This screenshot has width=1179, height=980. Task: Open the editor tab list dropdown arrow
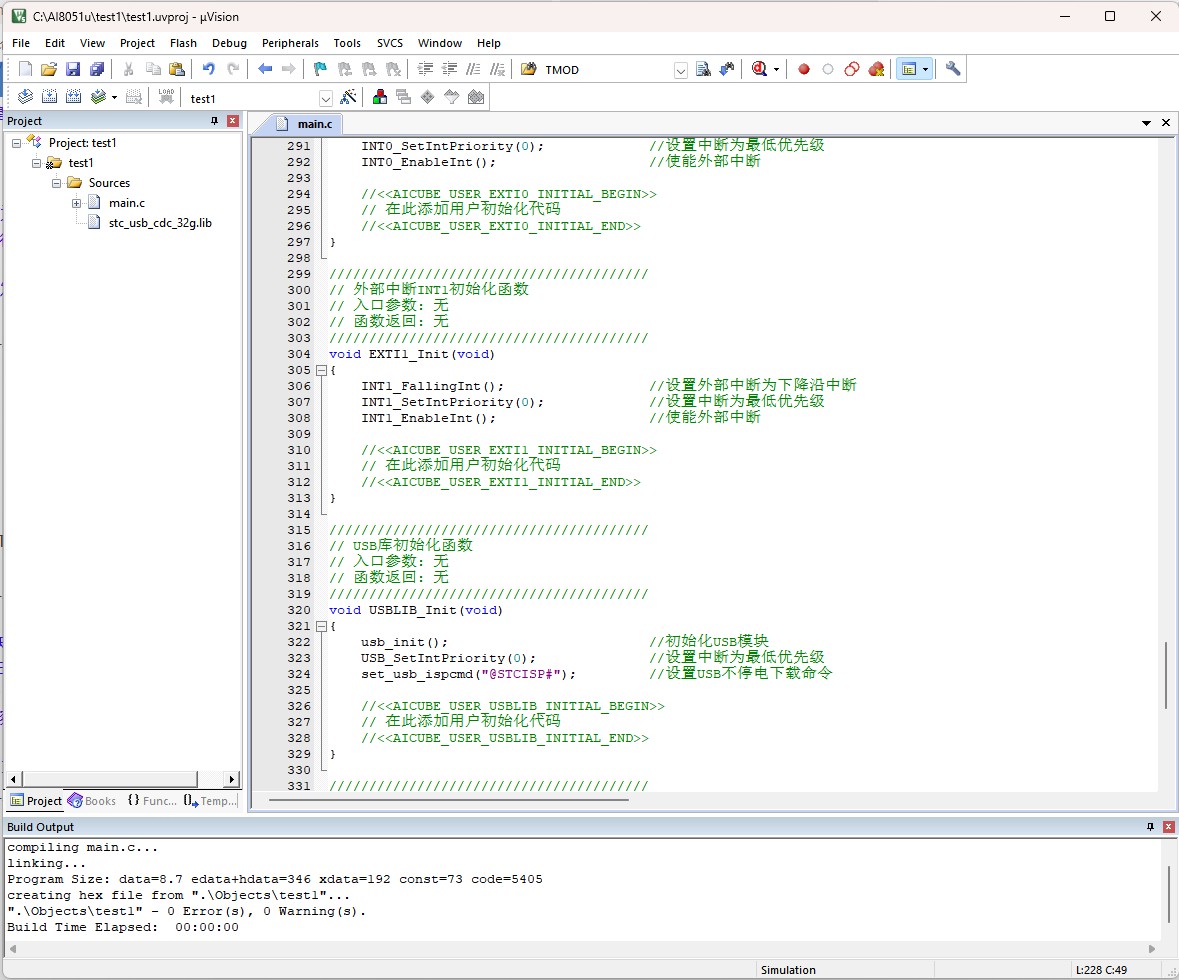pos(1146,123)
